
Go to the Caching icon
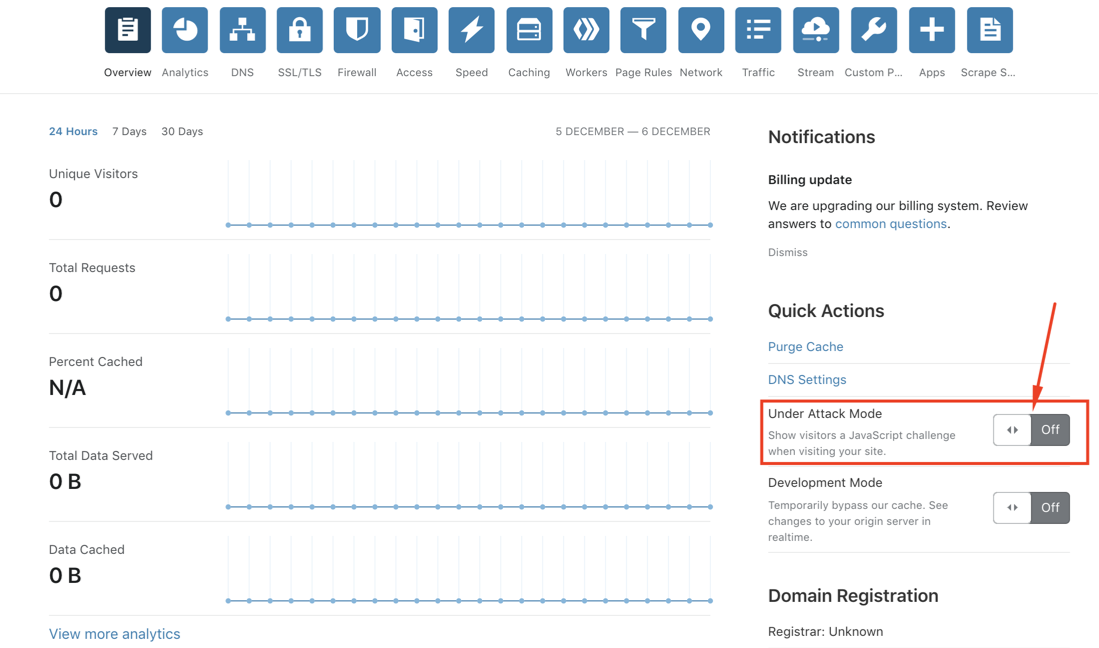529,30
